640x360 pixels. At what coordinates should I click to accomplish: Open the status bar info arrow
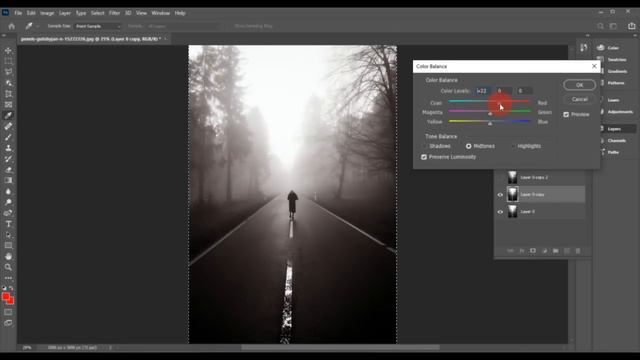coord(110,348)
